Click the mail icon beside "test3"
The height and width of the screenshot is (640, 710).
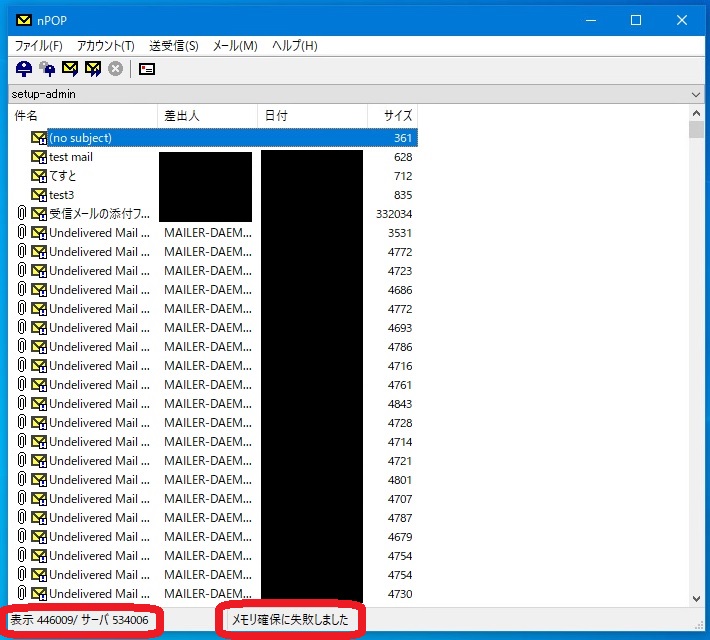click(39, 195)
